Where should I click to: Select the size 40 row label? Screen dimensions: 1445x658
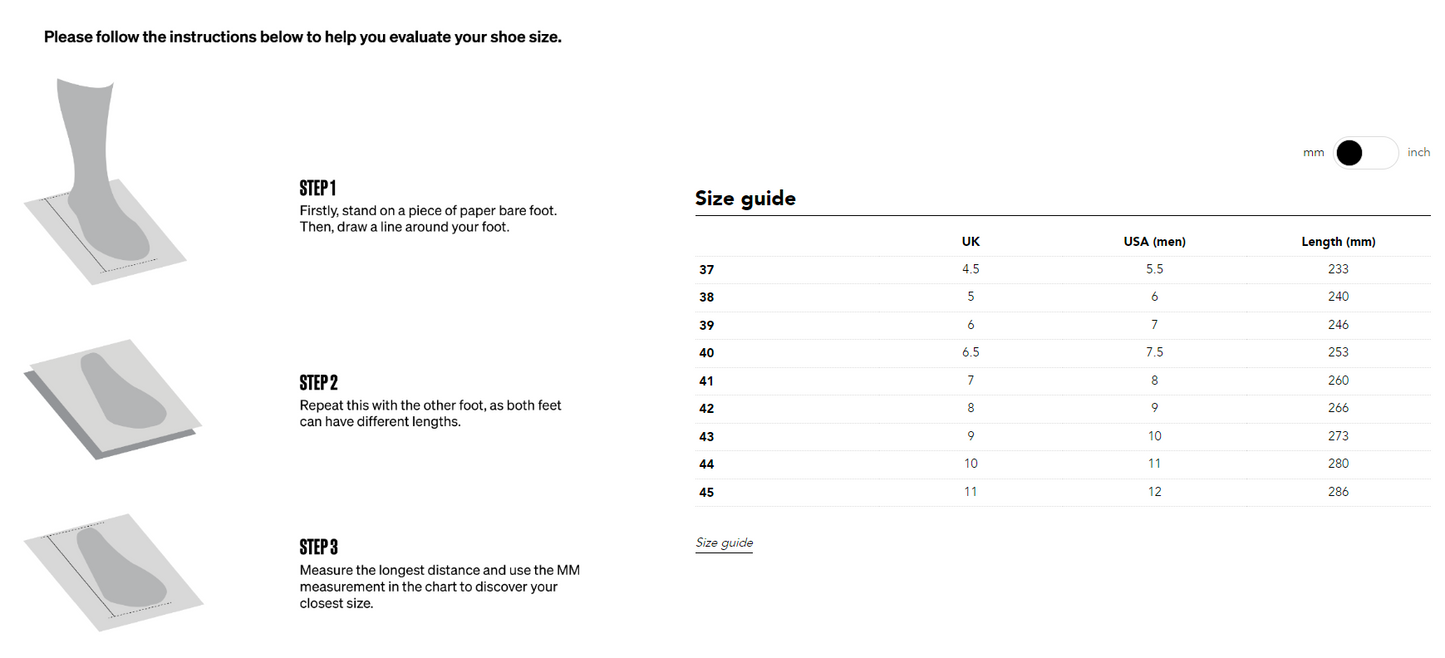pos(707,353)
